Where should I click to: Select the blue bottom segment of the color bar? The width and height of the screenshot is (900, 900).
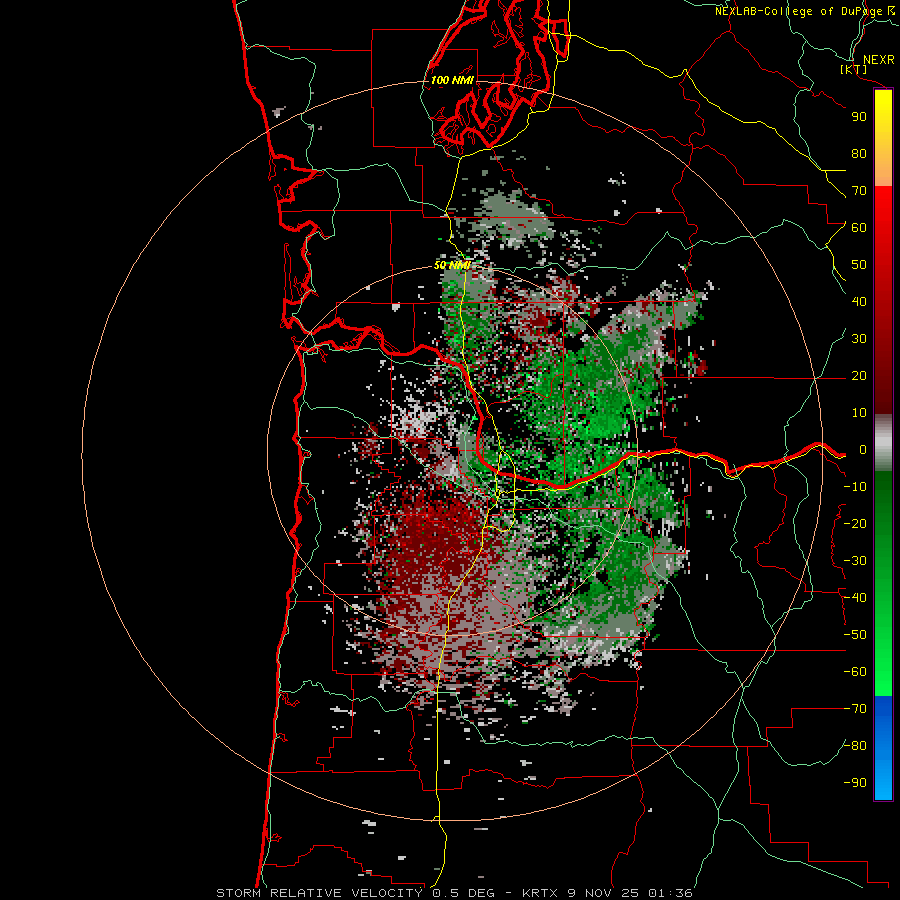click(x=883, y=748)
